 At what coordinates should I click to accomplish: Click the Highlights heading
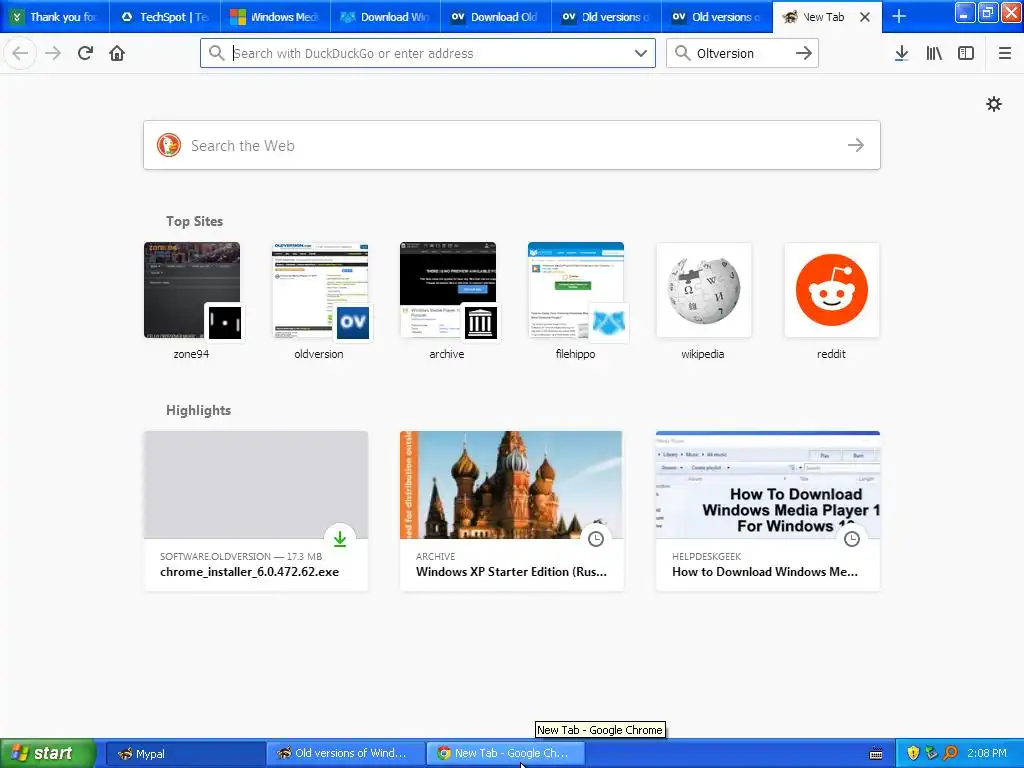click(x=198, y=410)
